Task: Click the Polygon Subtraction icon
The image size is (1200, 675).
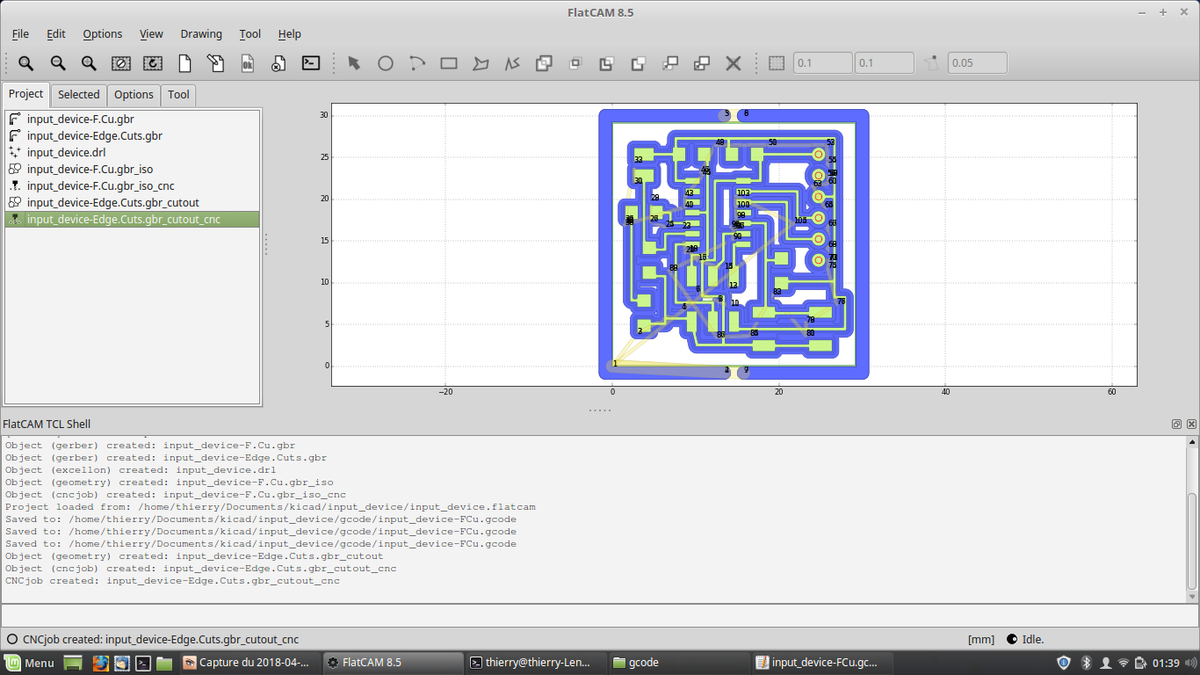Action: coord(607,63)
